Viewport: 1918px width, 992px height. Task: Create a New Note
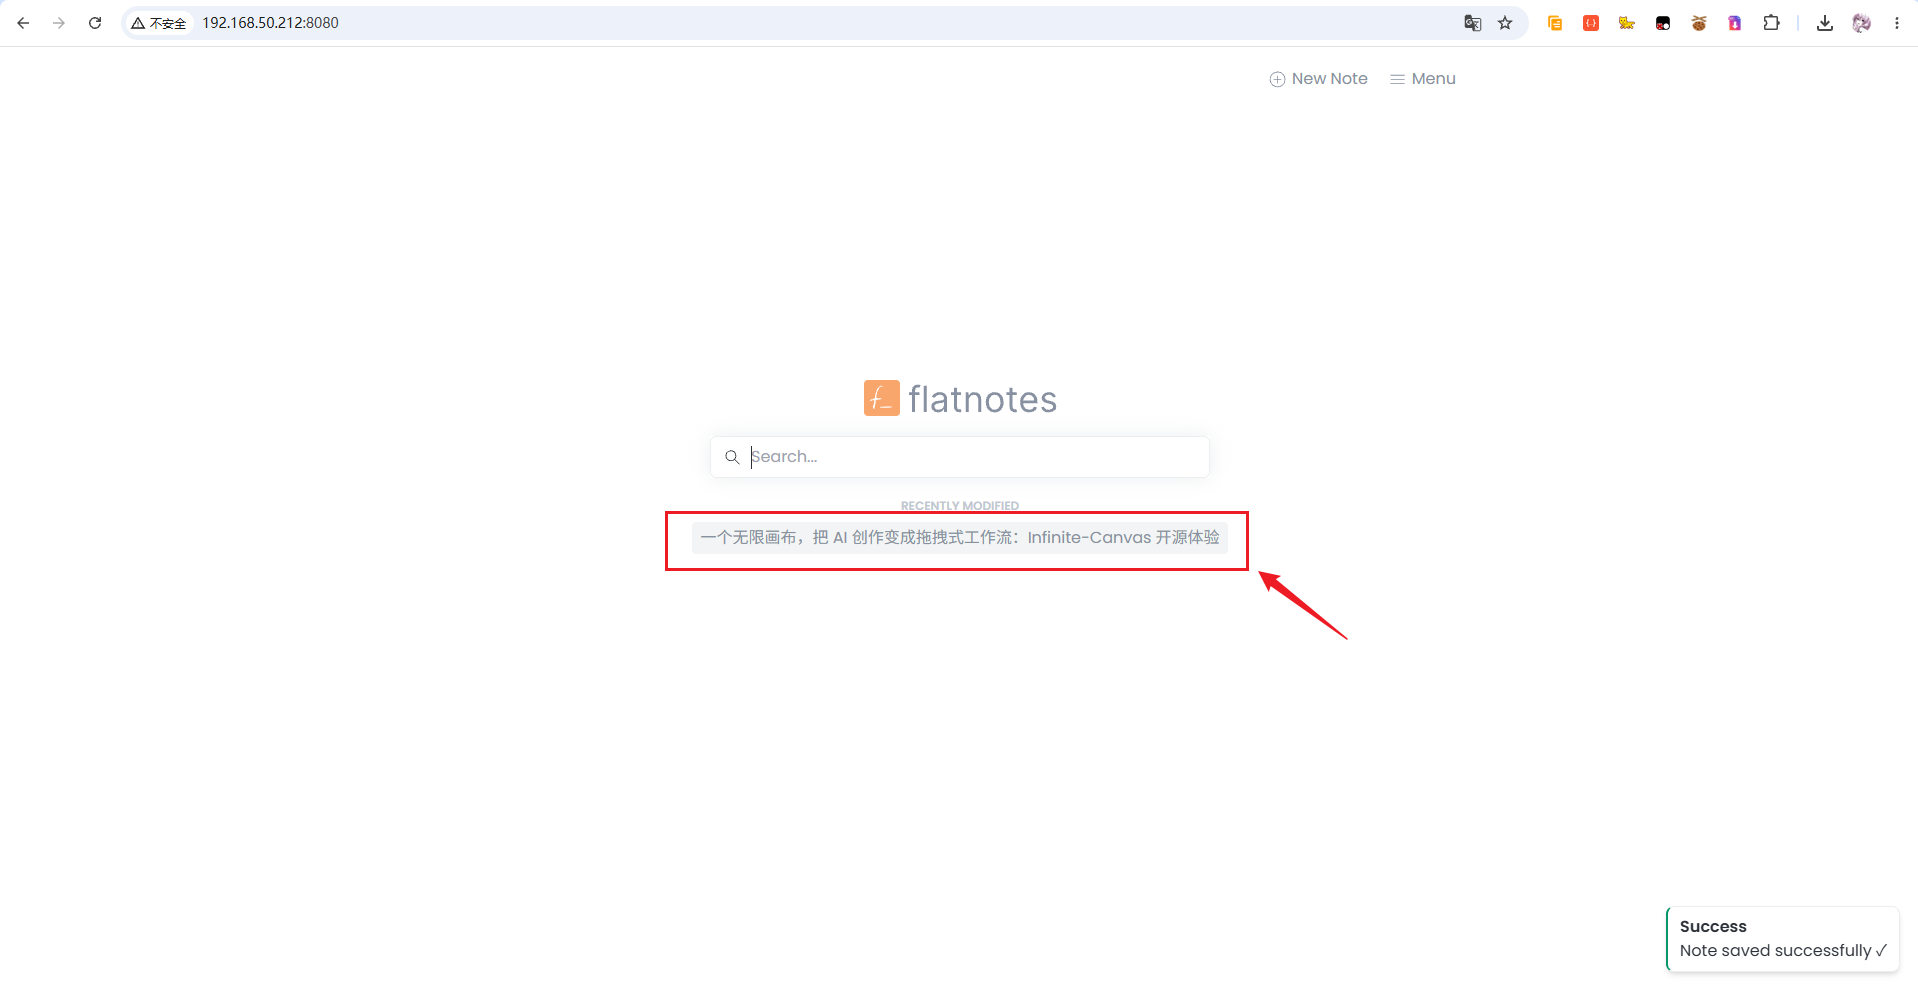pos(1318,79)
